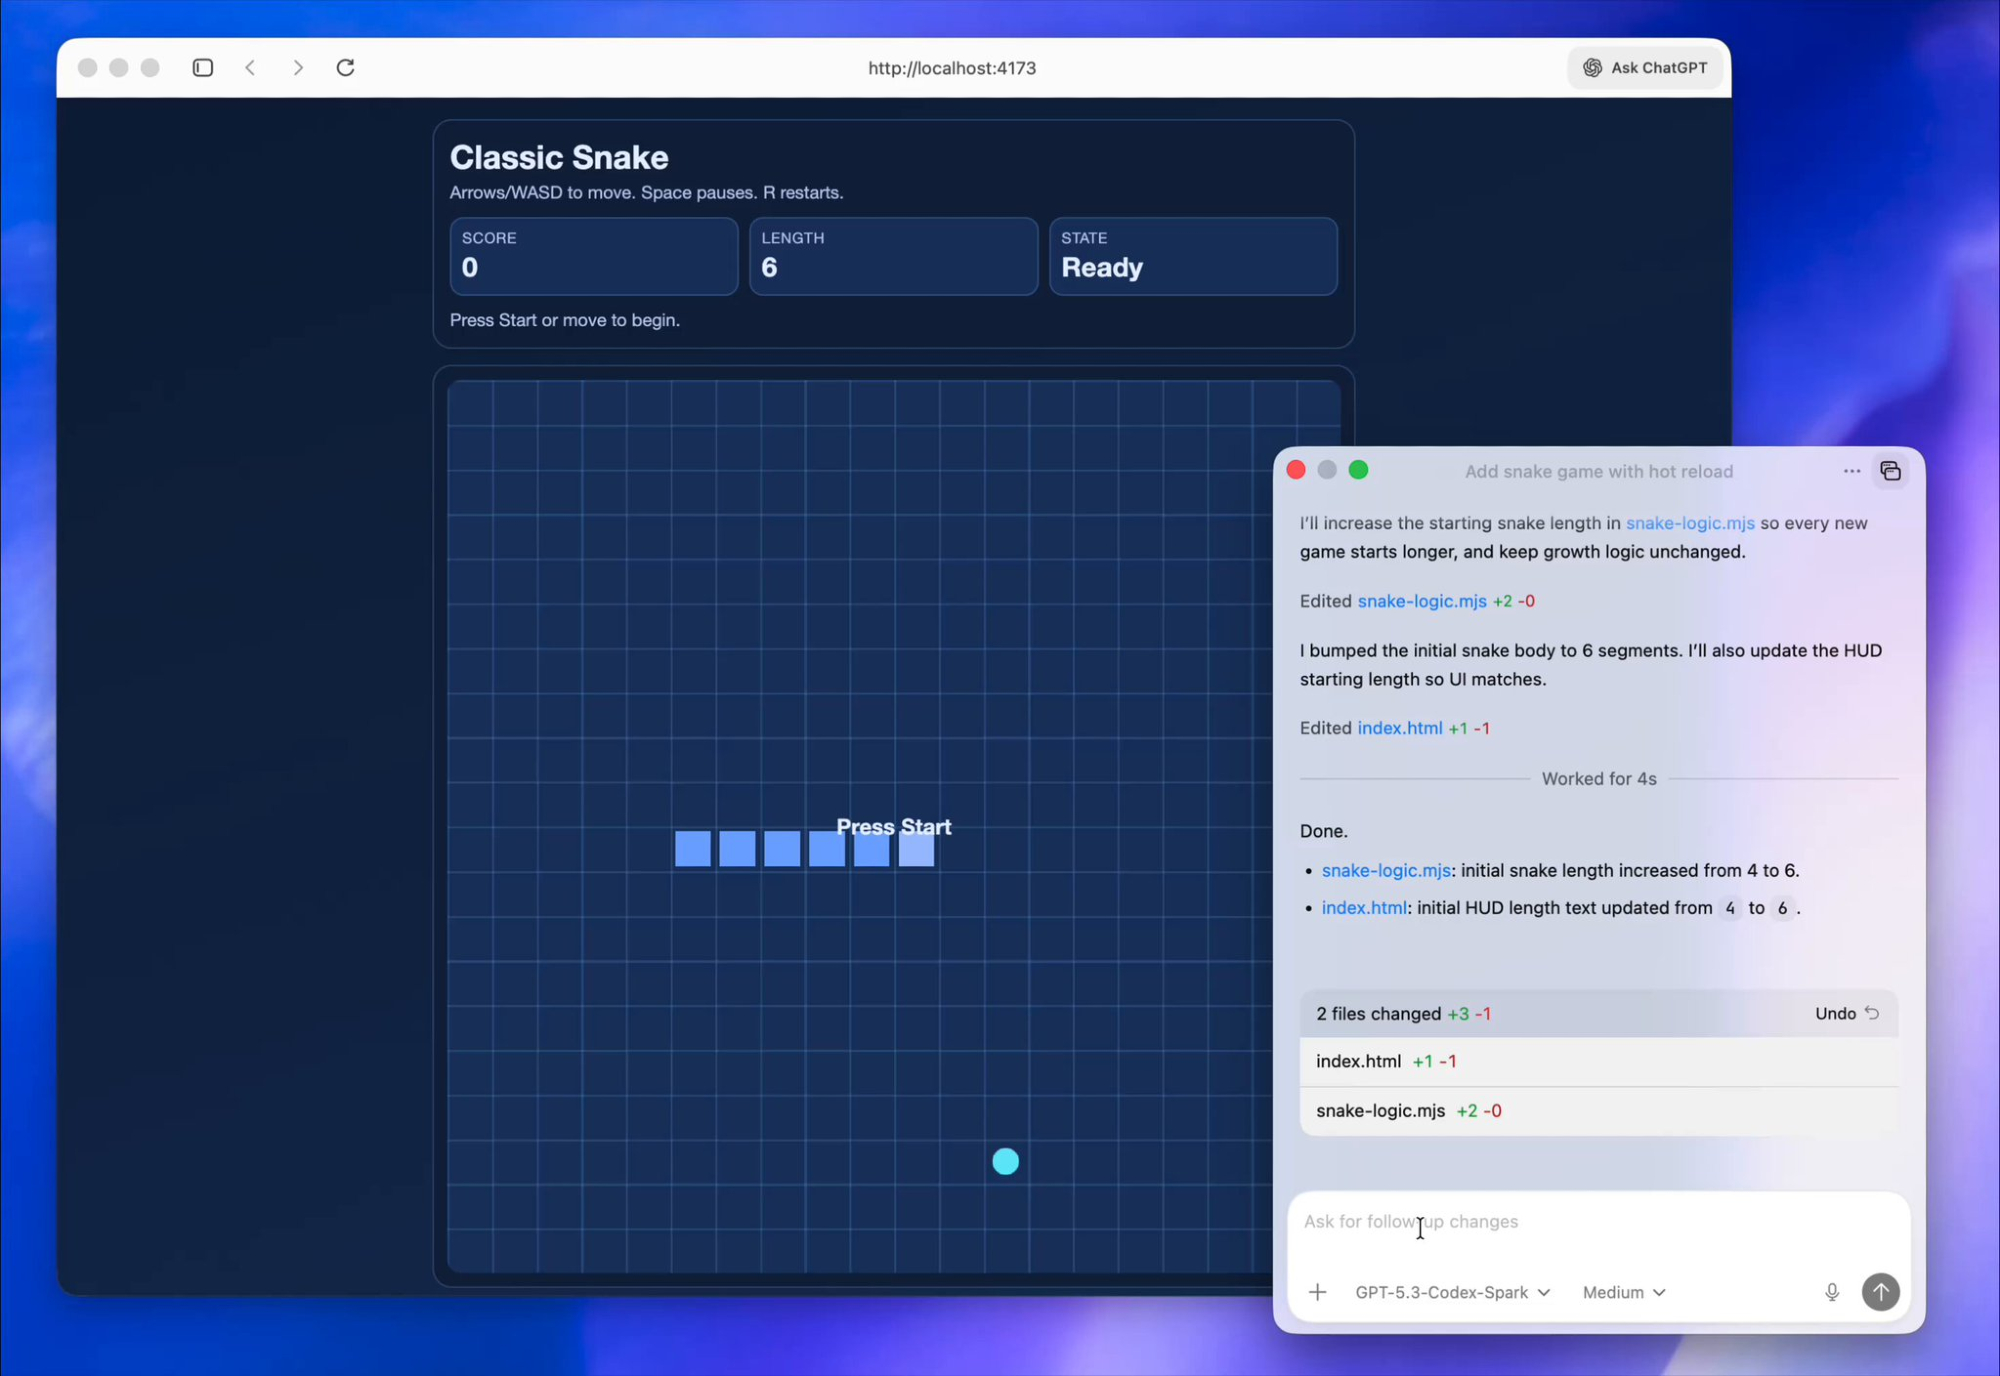Toggle the browser sidebar icon
The width and height of the screenshot is (2000, 1376).
click(203, 67)
